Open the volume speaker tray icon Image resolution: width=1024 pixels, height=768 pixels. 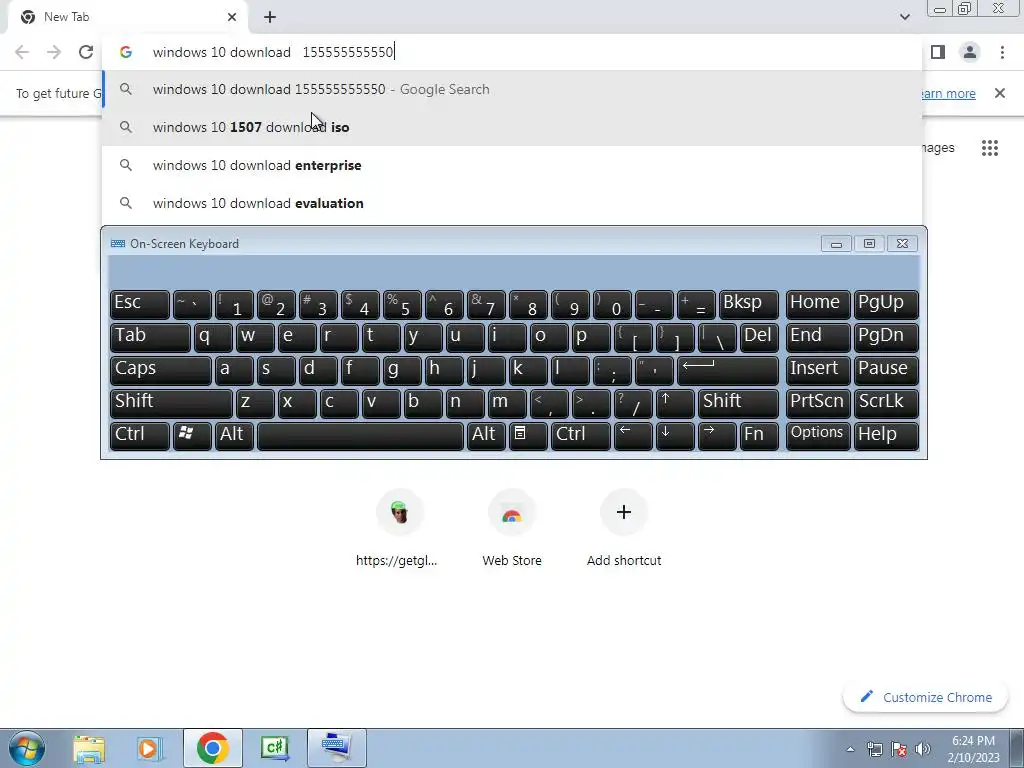click(923, 749)
